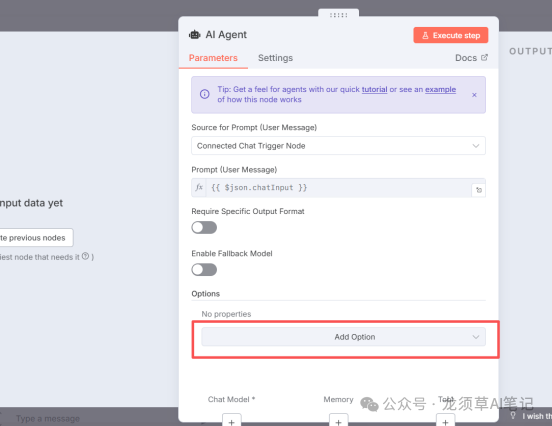Click the Type a message chat input
This screenshot has width=552, height=426.
pos(48,419)
